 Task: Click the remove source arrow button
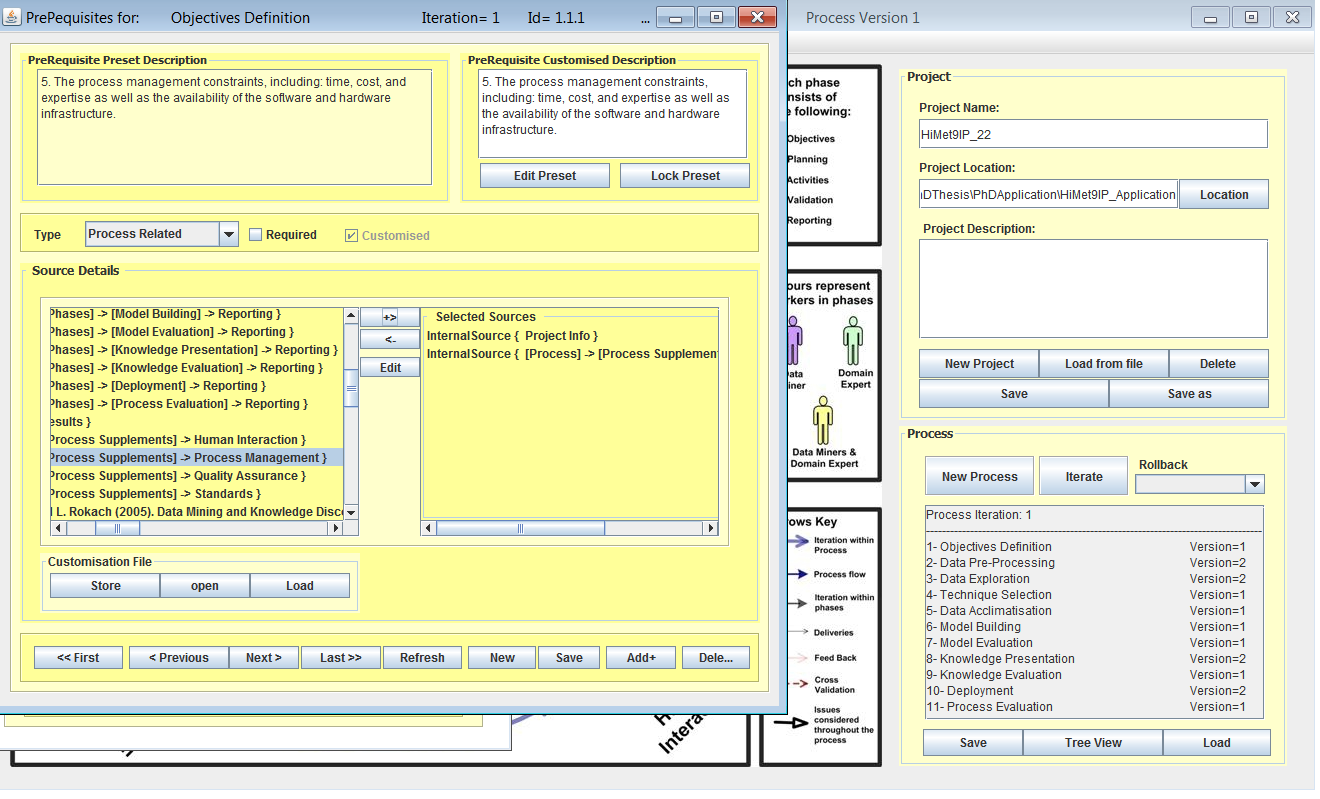pos(390,340)
